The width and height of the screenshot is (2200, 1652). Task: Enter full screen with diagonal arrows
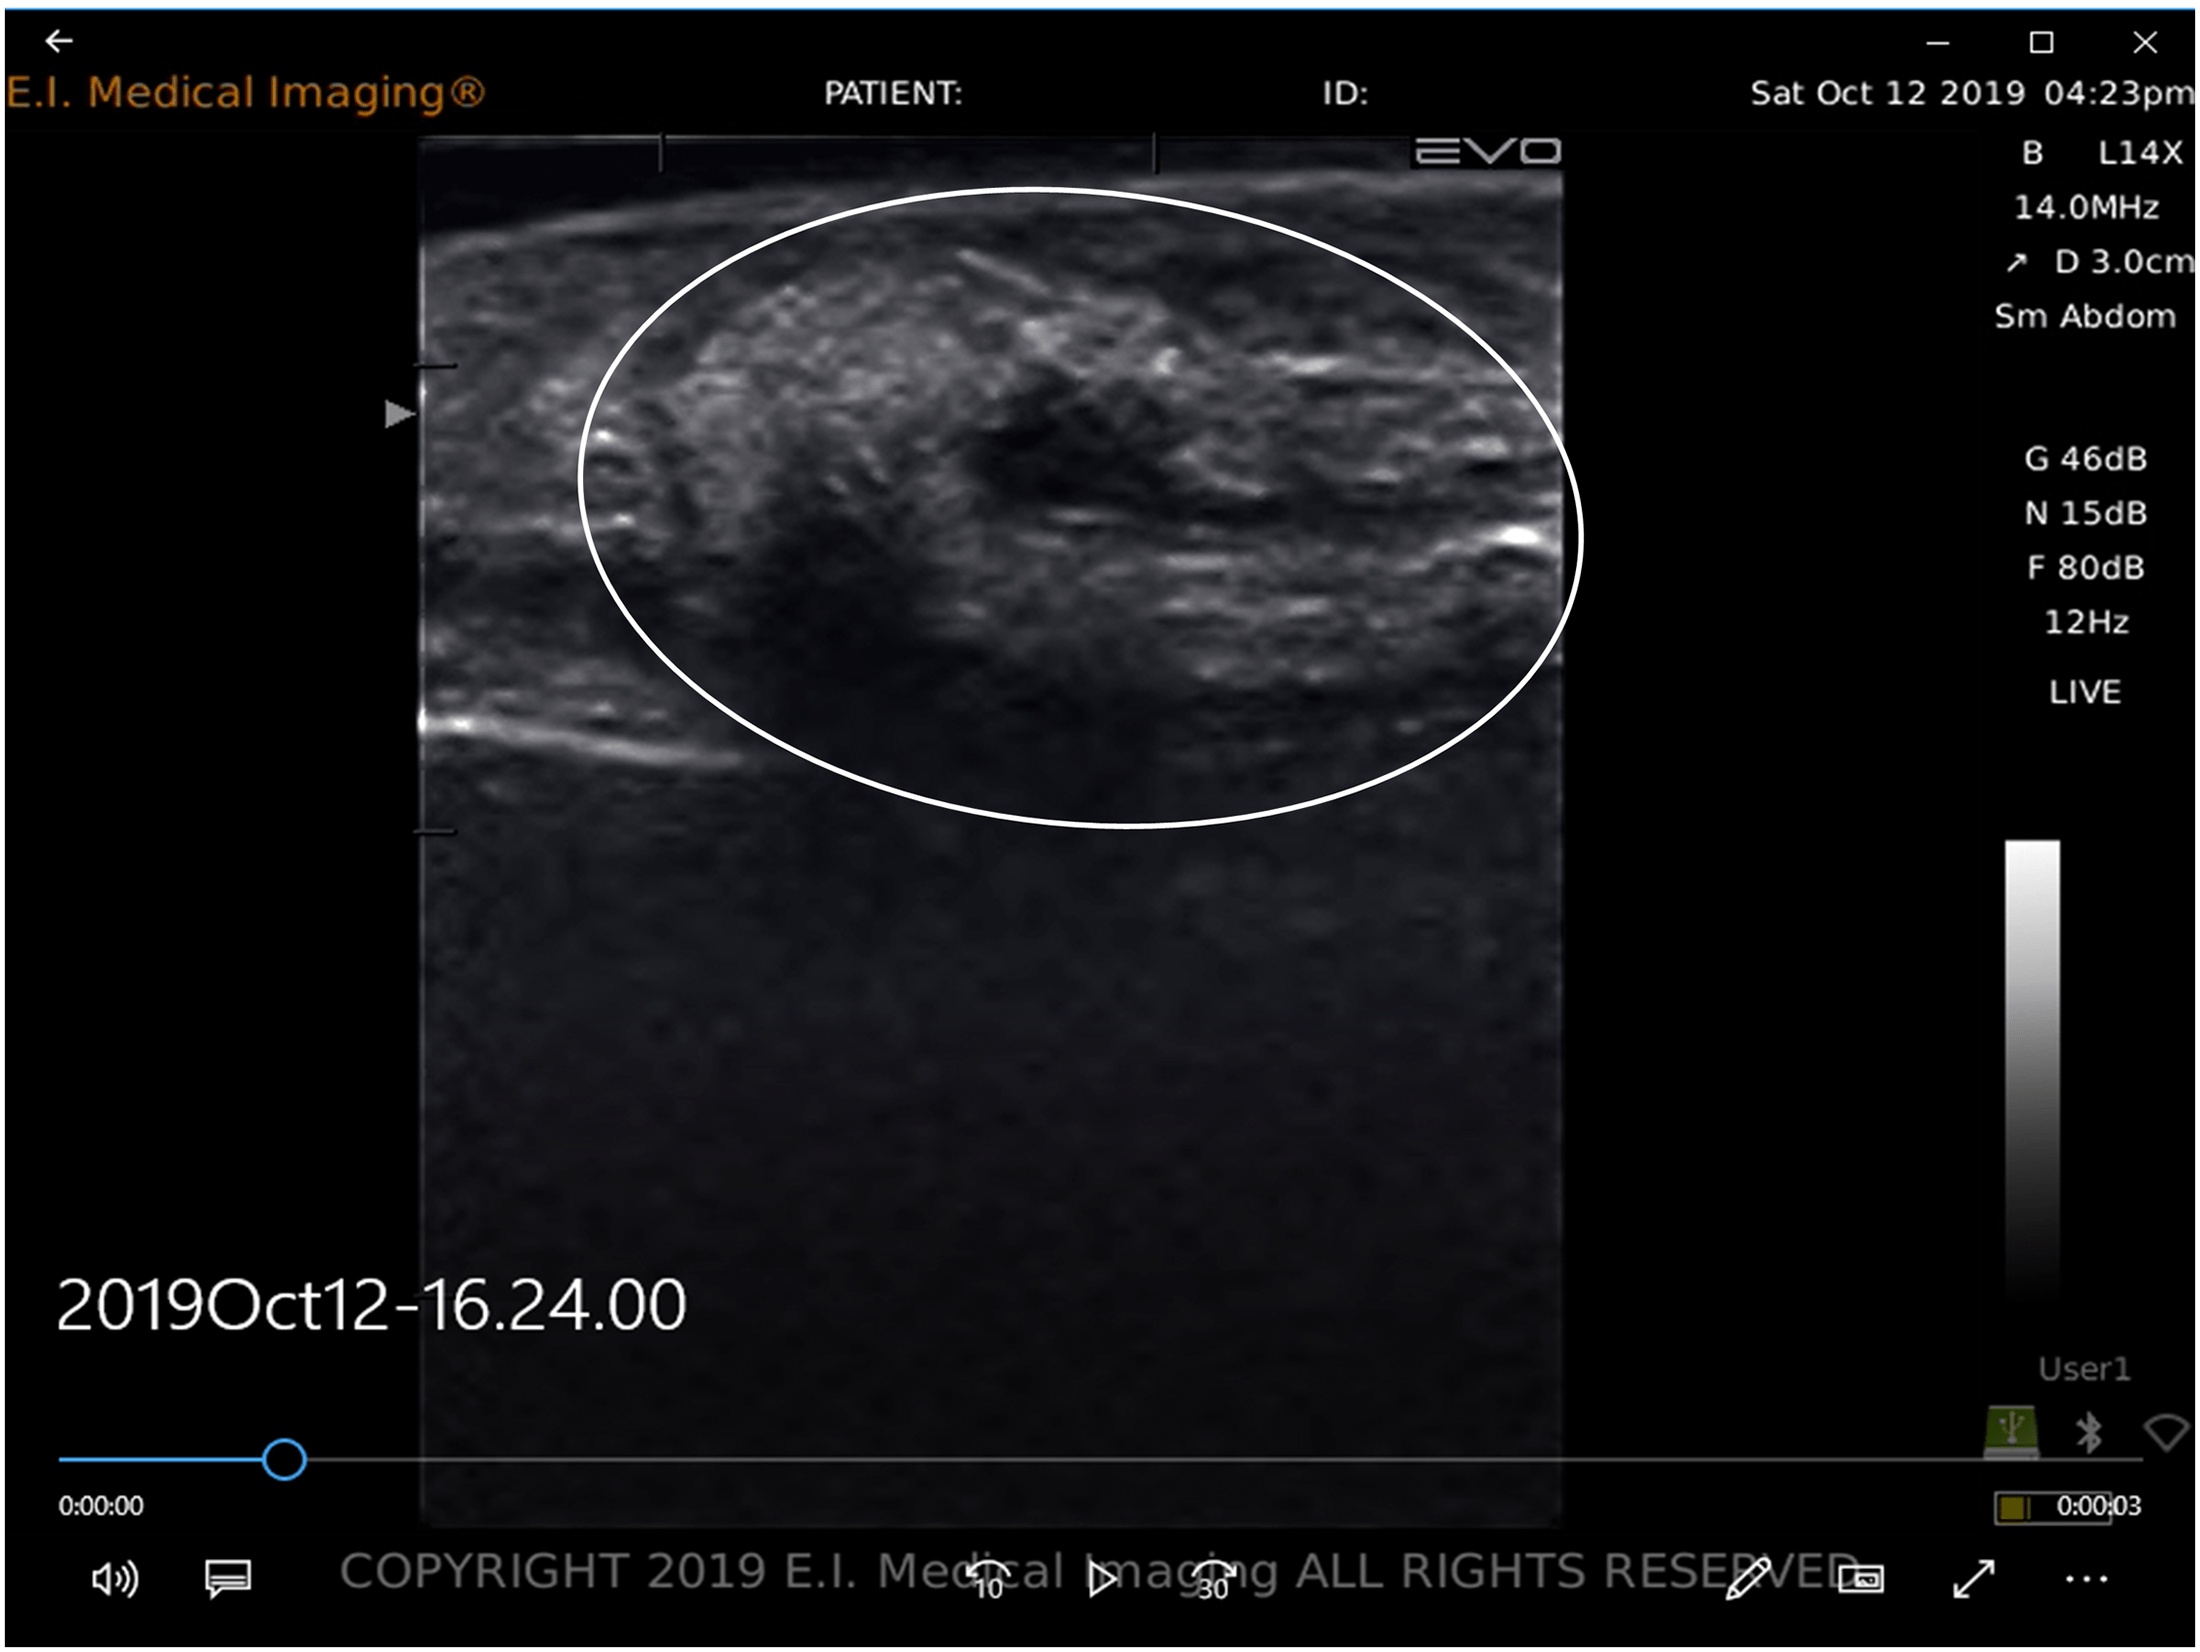click(1974, 1580)
